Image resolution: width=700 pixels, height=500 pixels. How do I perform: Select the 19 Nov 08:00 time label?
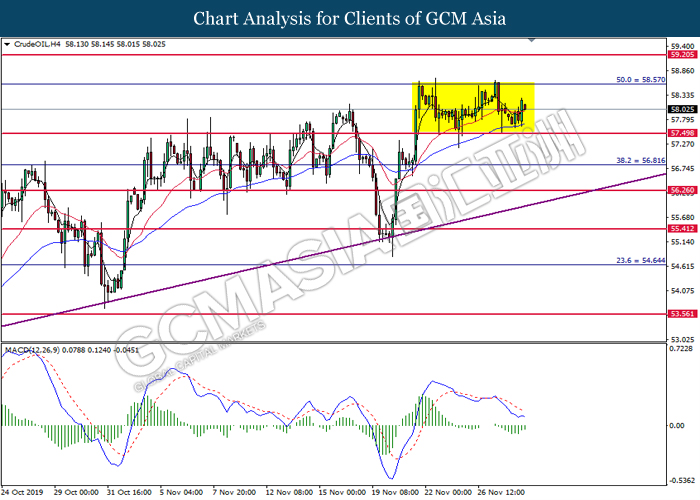[x=392, y=492]
